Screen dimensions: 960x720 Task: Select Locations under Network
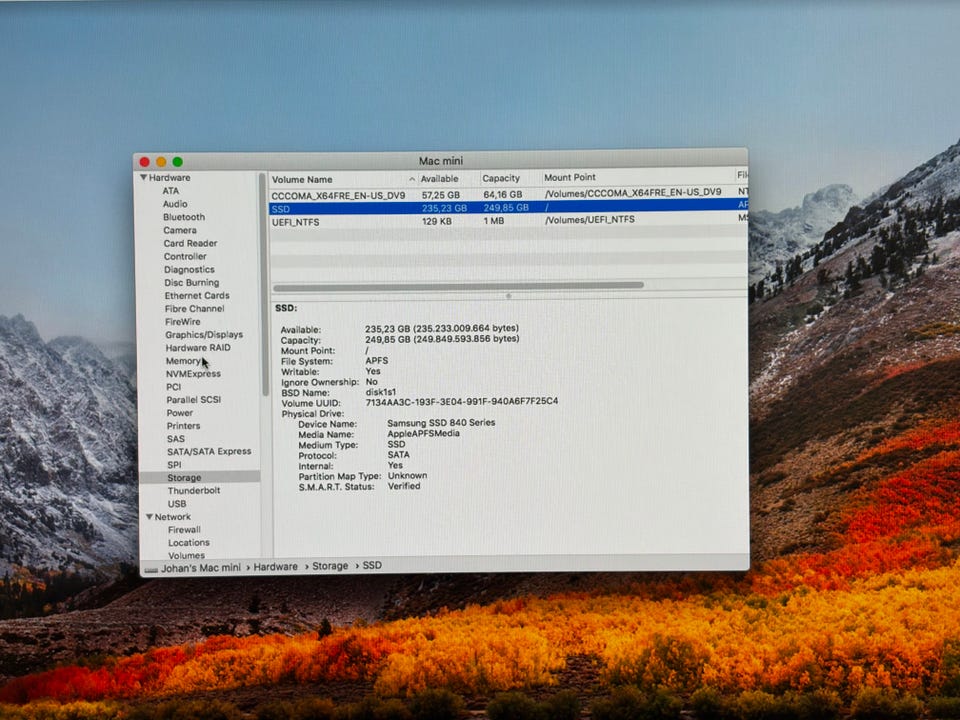pyautogui.click(x=189, y=543)
